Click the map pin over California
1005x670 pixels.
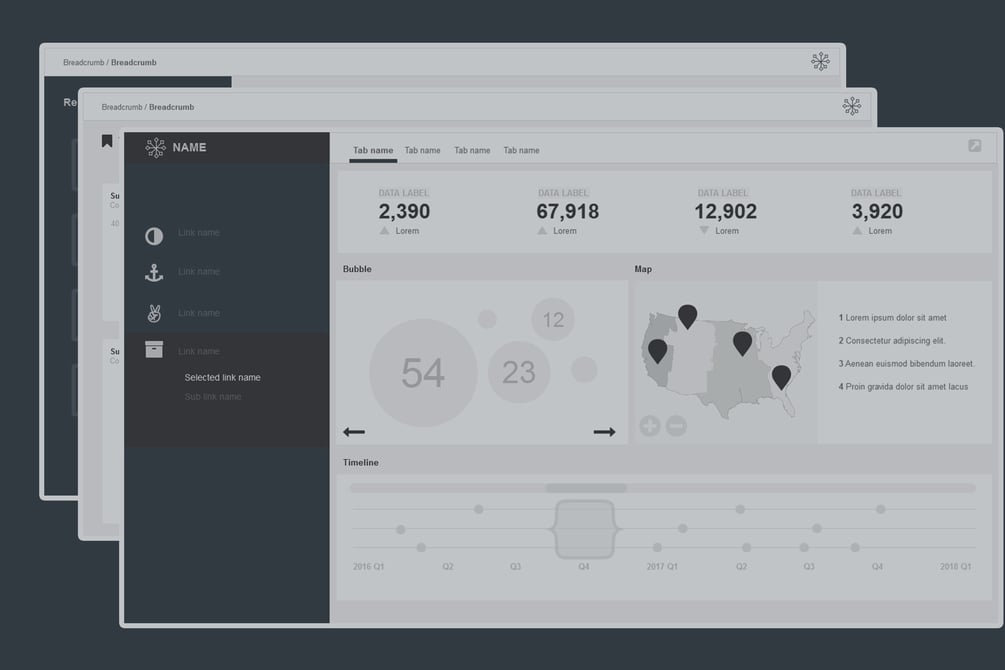[658, 351]
